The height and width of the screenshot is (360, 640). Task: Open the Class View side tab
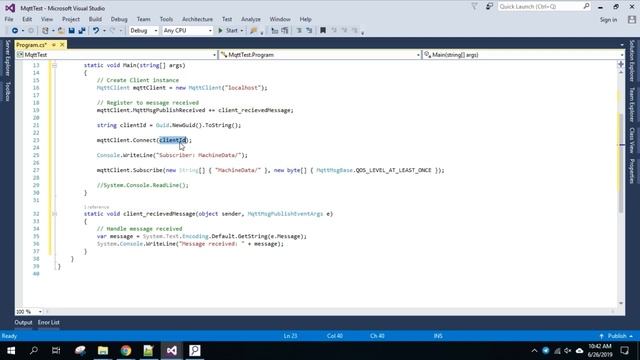632,140
